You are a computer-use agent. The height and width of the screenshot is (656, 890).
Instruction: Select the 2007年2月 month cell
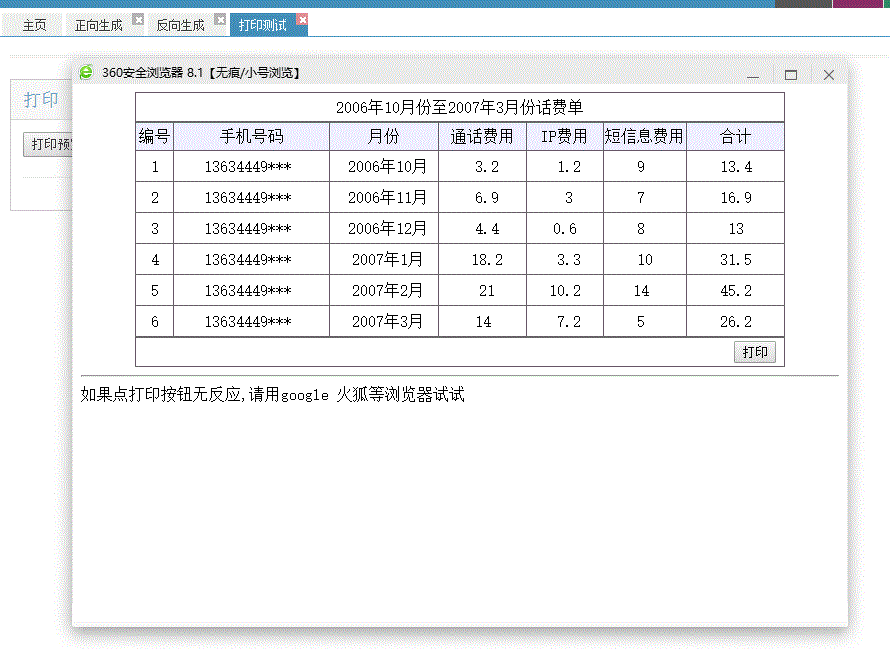384,291
